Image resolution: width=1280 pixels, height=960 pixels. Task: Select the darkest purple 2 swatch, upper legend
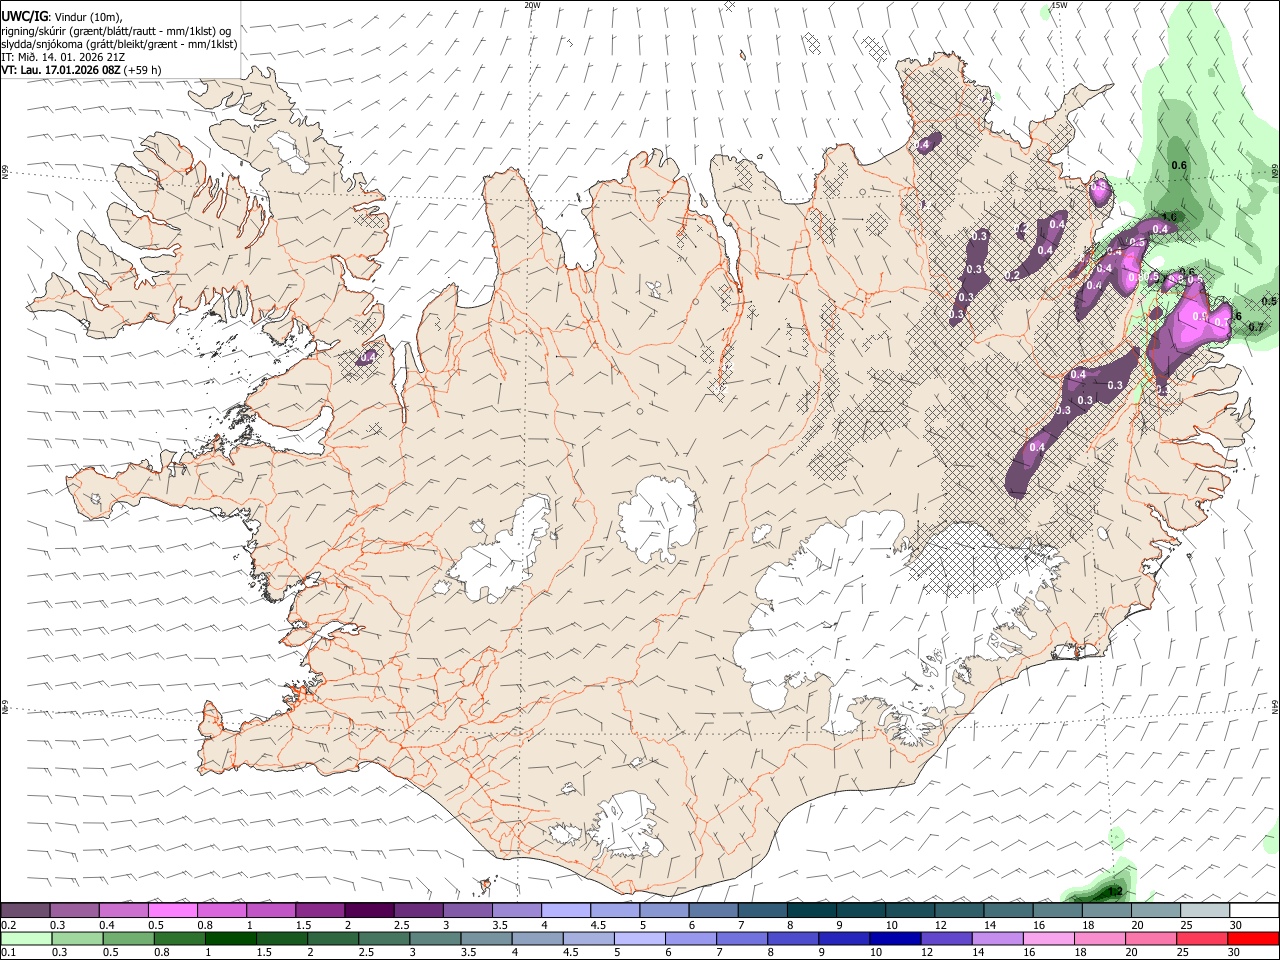(x=369, y=910)
